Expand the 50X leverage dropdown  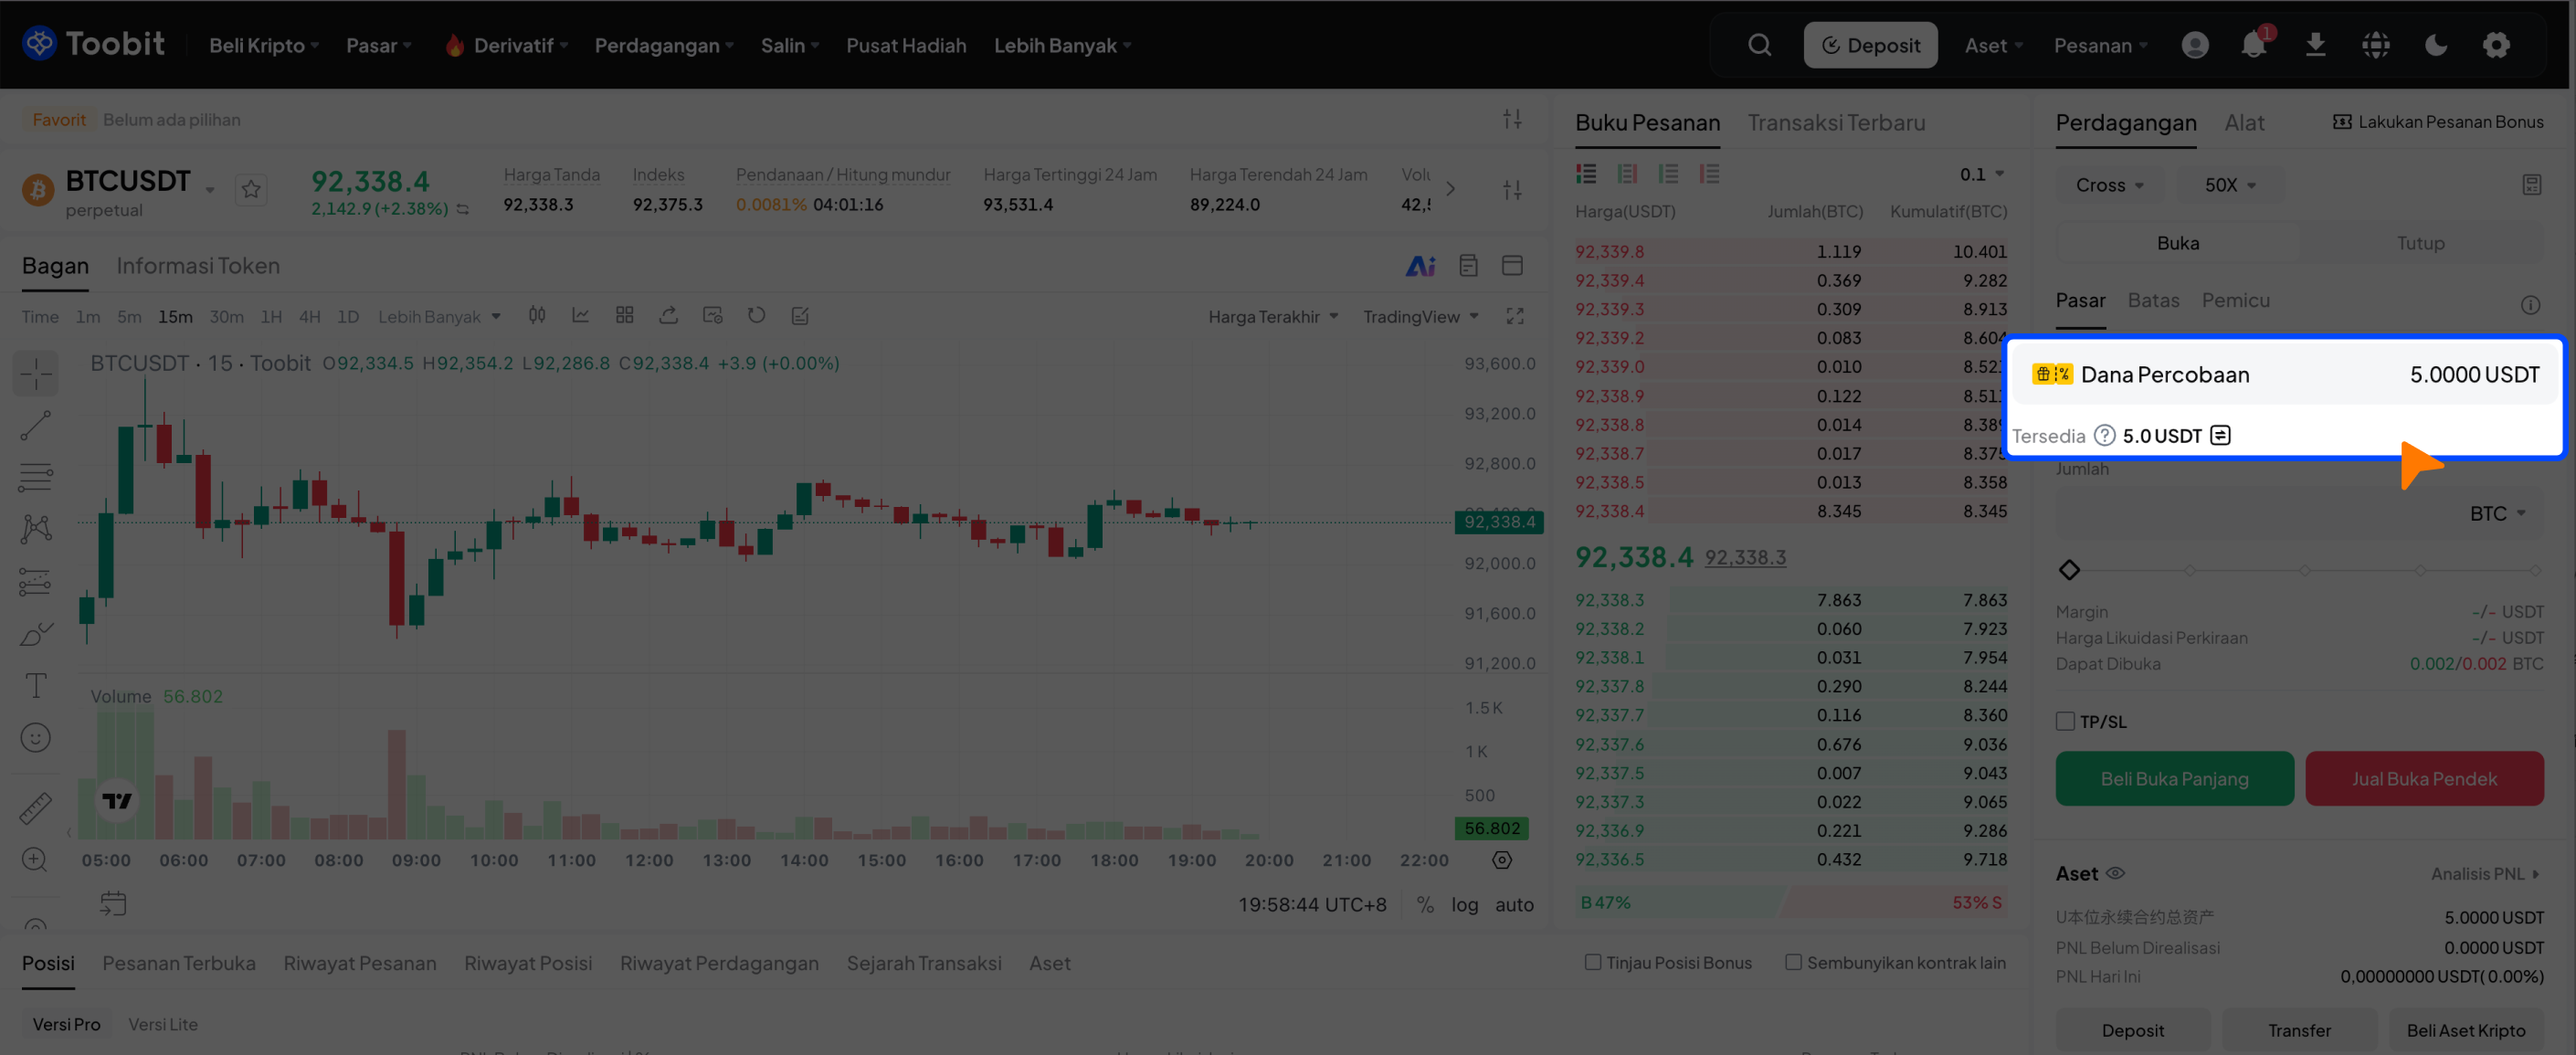point(2230,185)
